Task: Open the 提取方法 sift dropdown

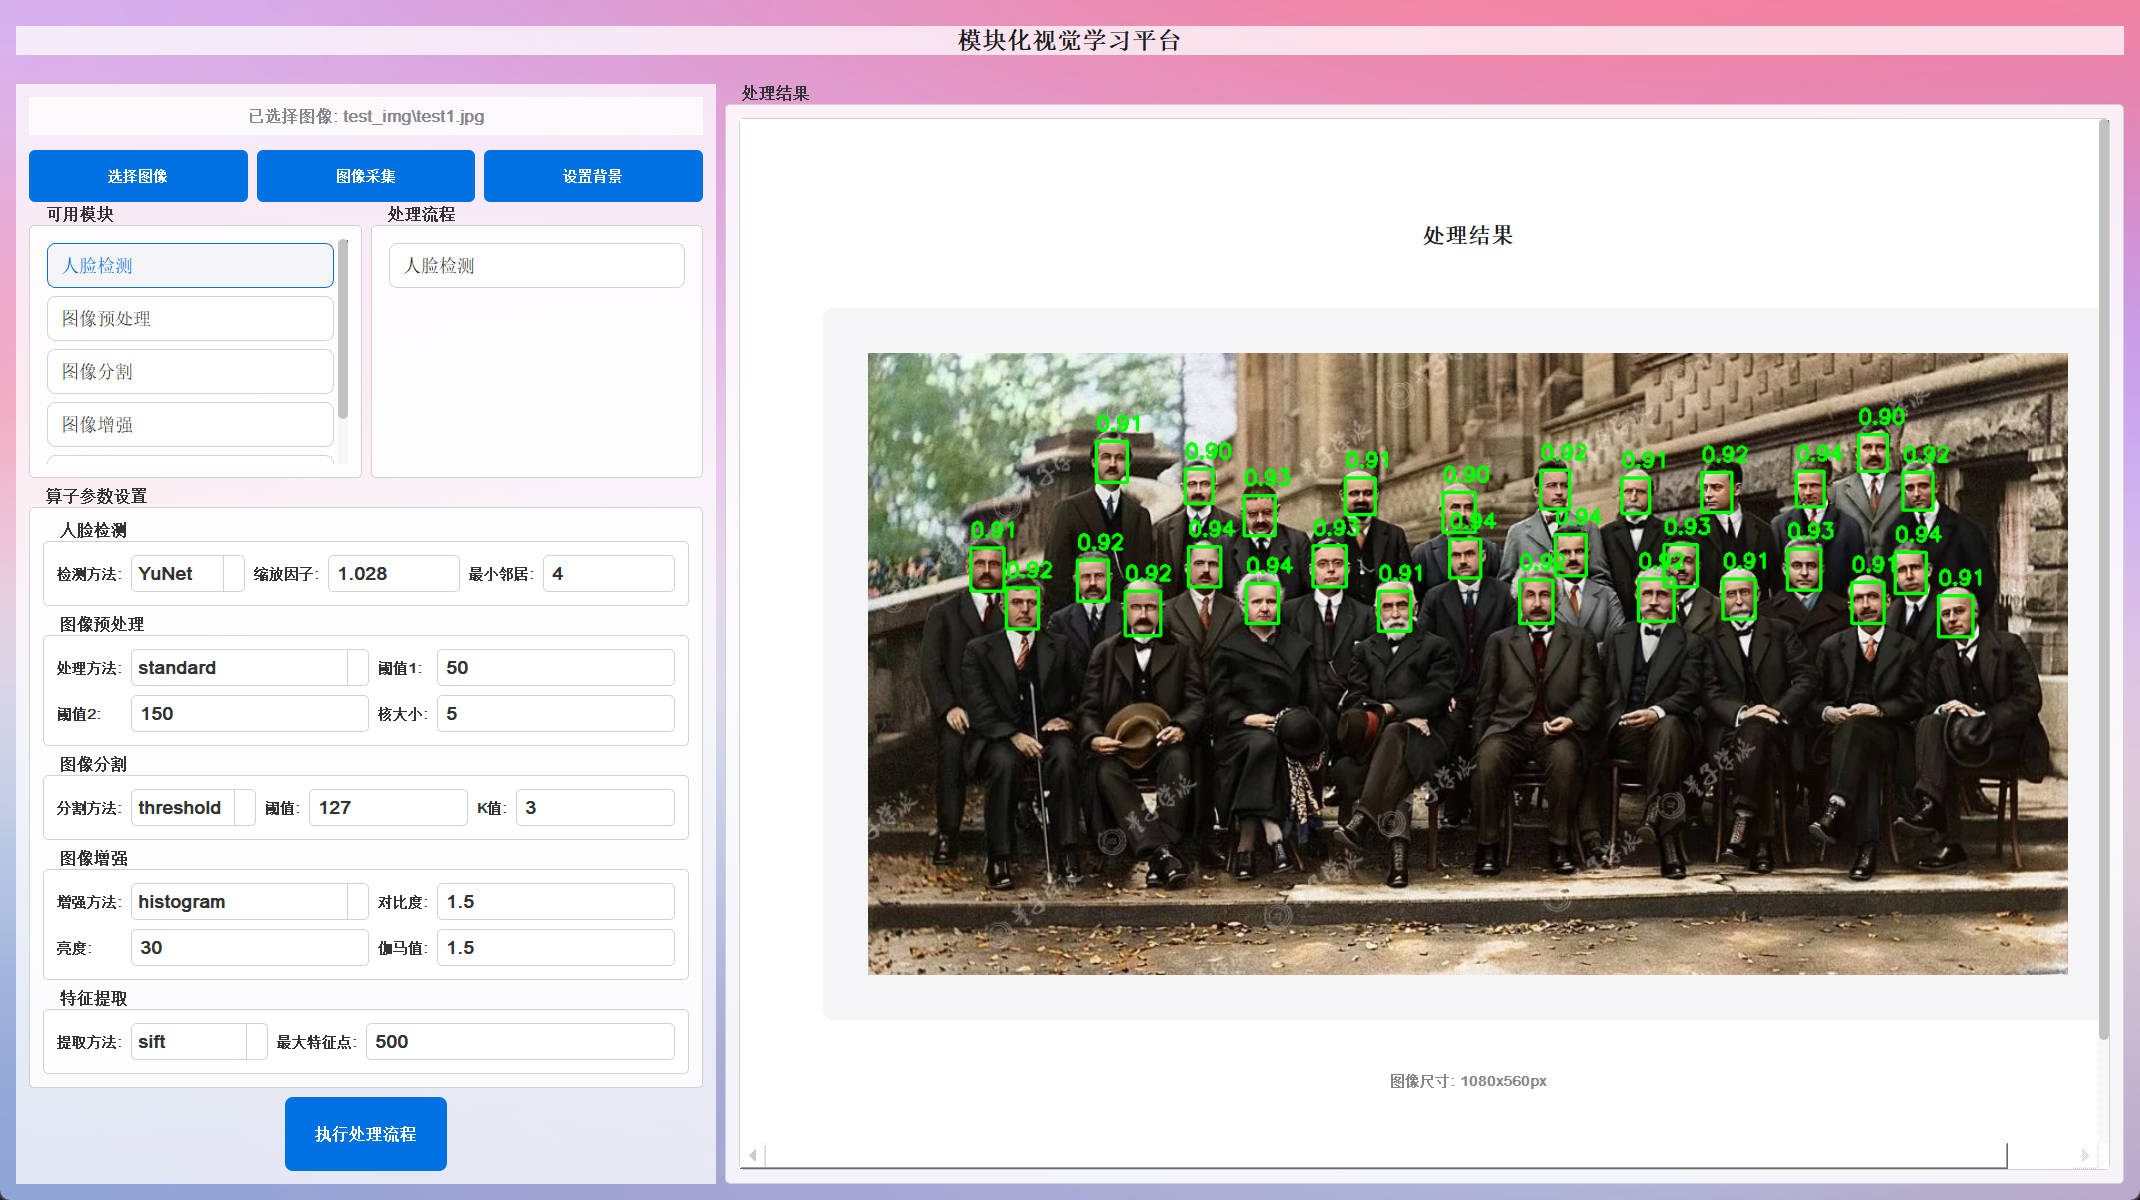Action: 198,1041
